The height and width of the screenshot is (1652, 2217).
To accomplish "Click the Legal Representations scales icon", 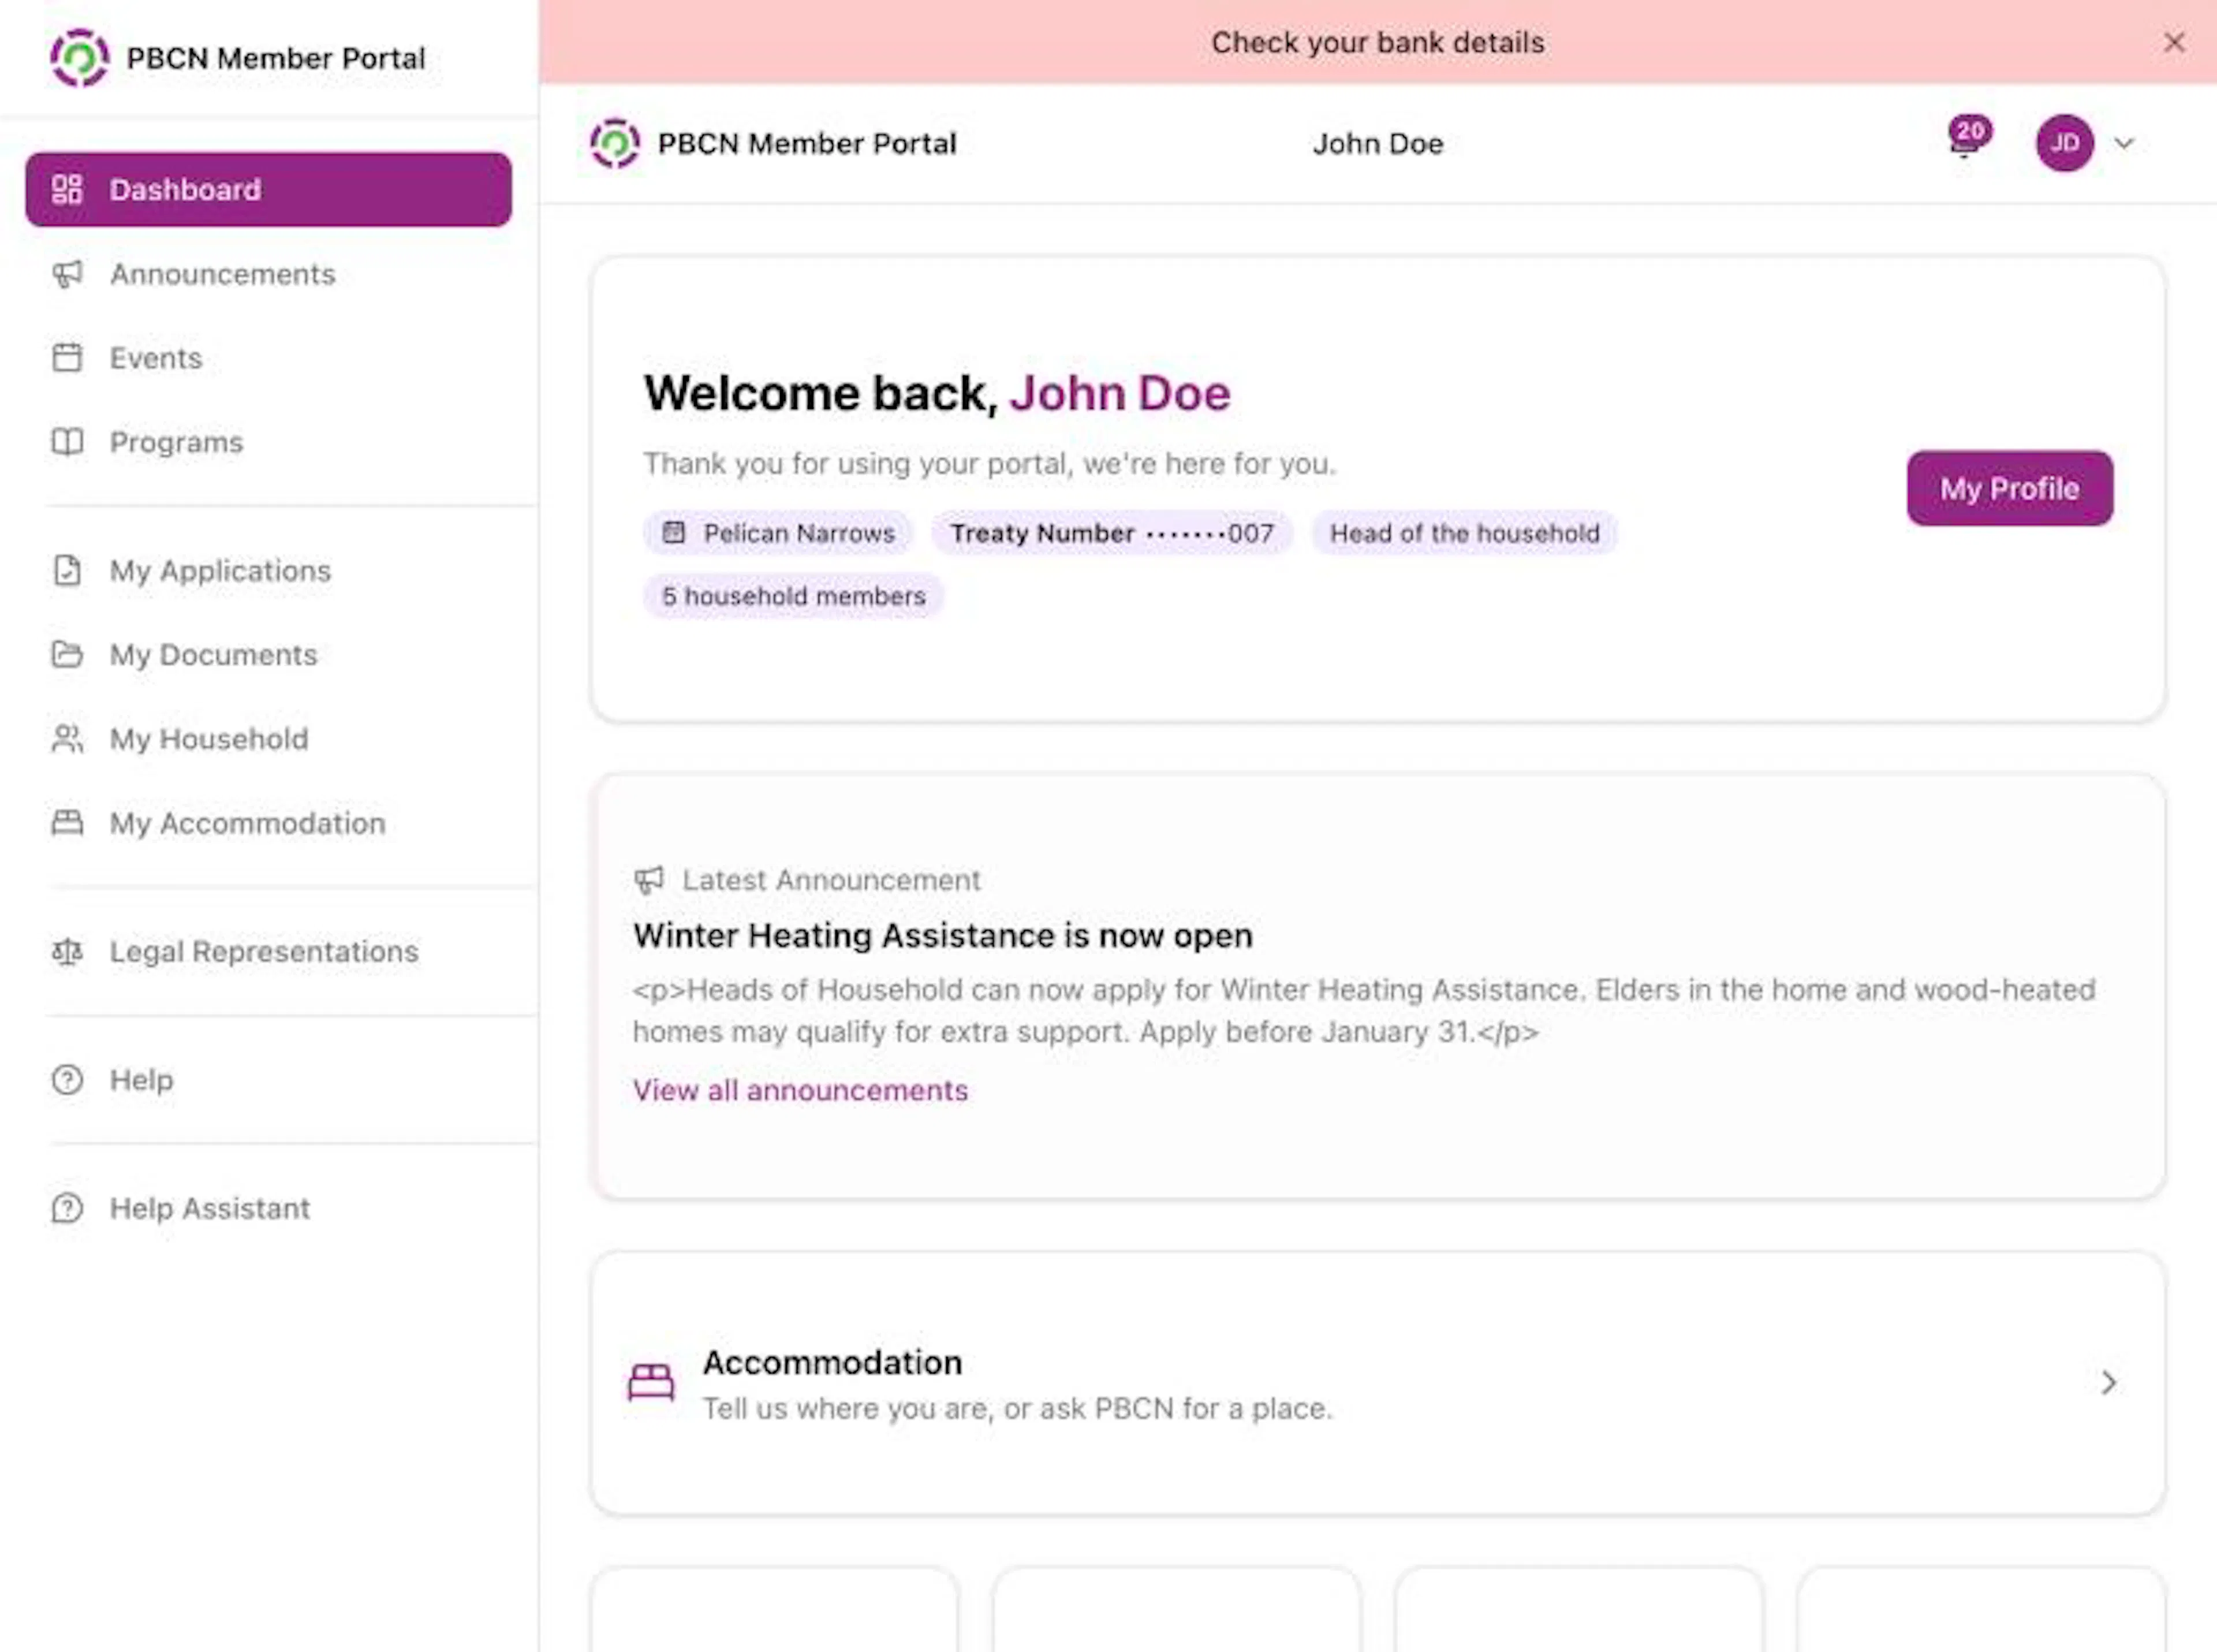I will (x=67, y=951).
